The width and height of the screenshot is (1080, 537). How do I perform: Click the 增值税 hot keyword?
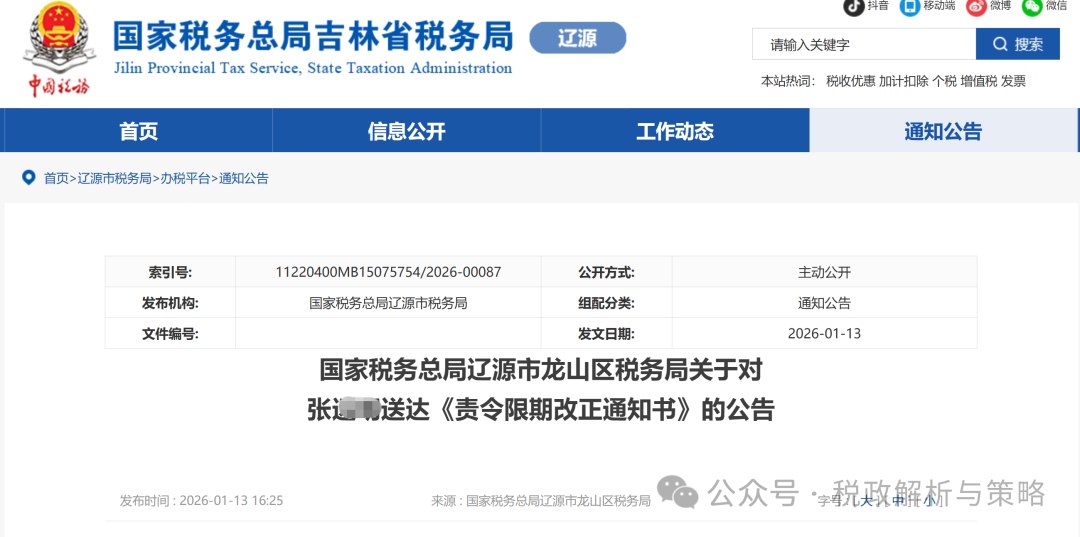pyautogui.click(x=978, y=81)
